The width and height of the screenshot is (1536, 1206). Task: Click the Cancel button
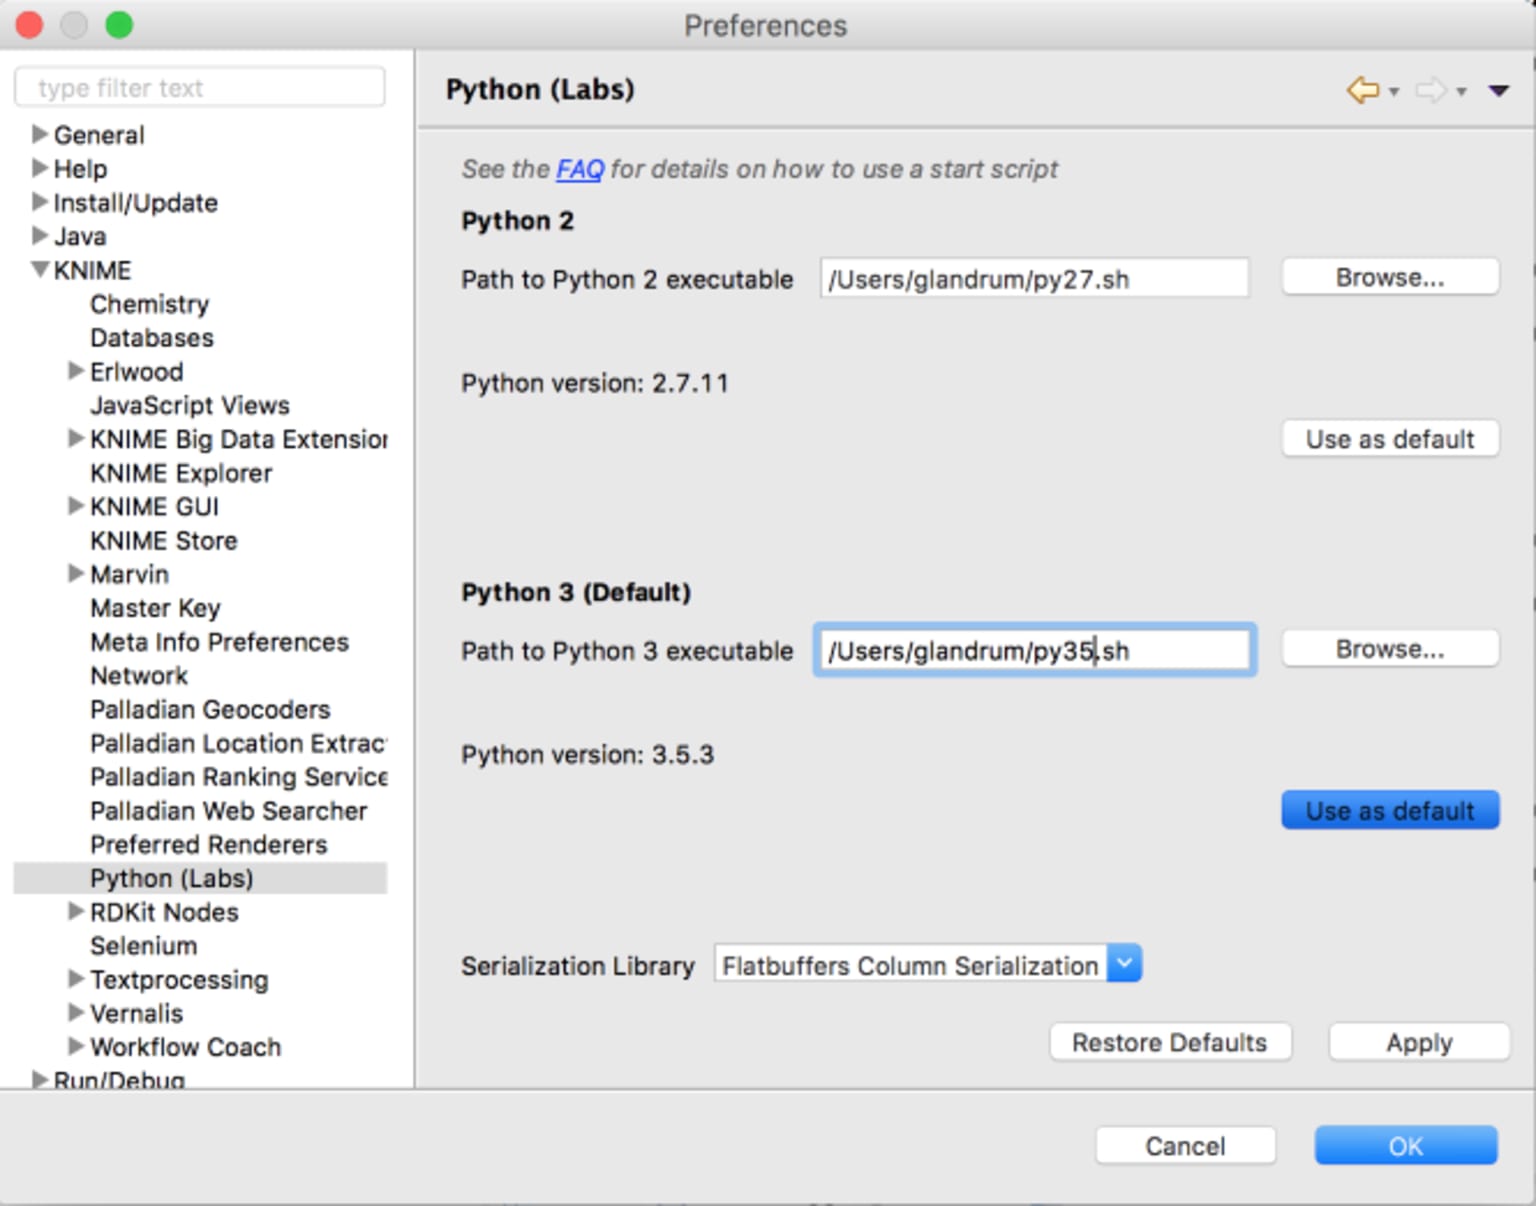point(1185,1146)
